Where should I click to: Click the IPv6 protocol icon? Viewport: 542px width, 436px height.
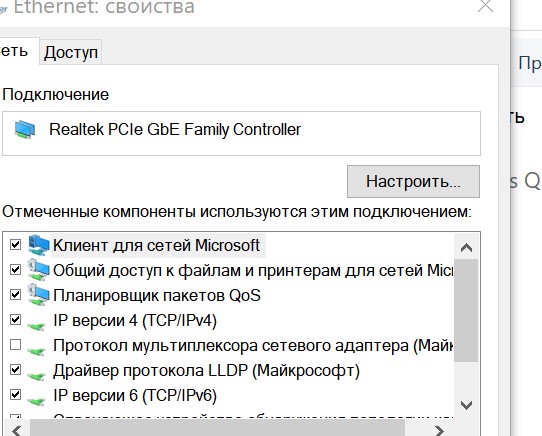coord(36,400)
